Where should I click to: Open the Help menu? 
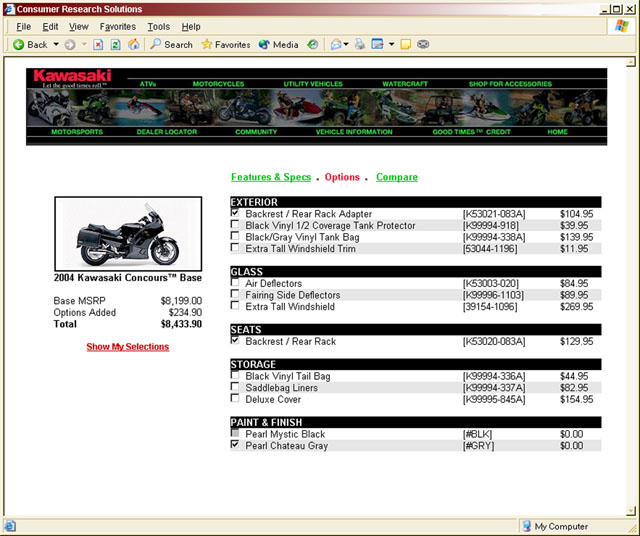pos(191,27)
